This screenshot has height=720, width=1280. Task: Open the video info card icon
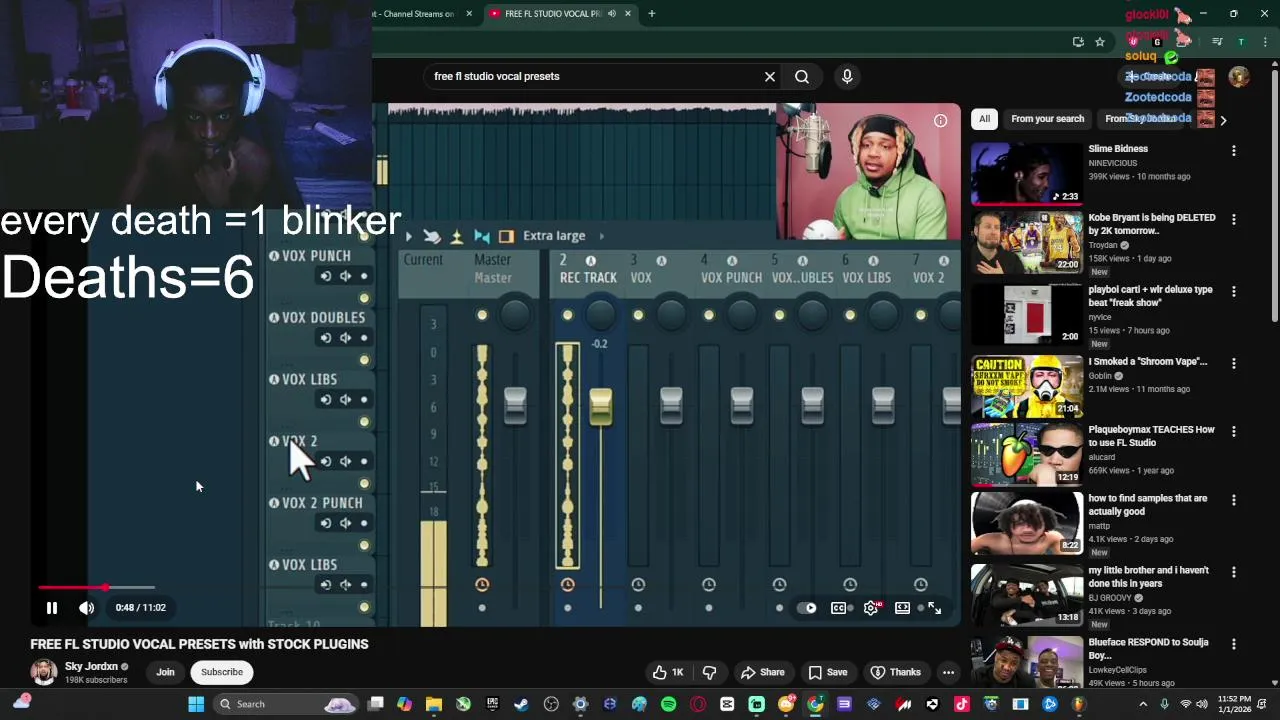point(940,121)
